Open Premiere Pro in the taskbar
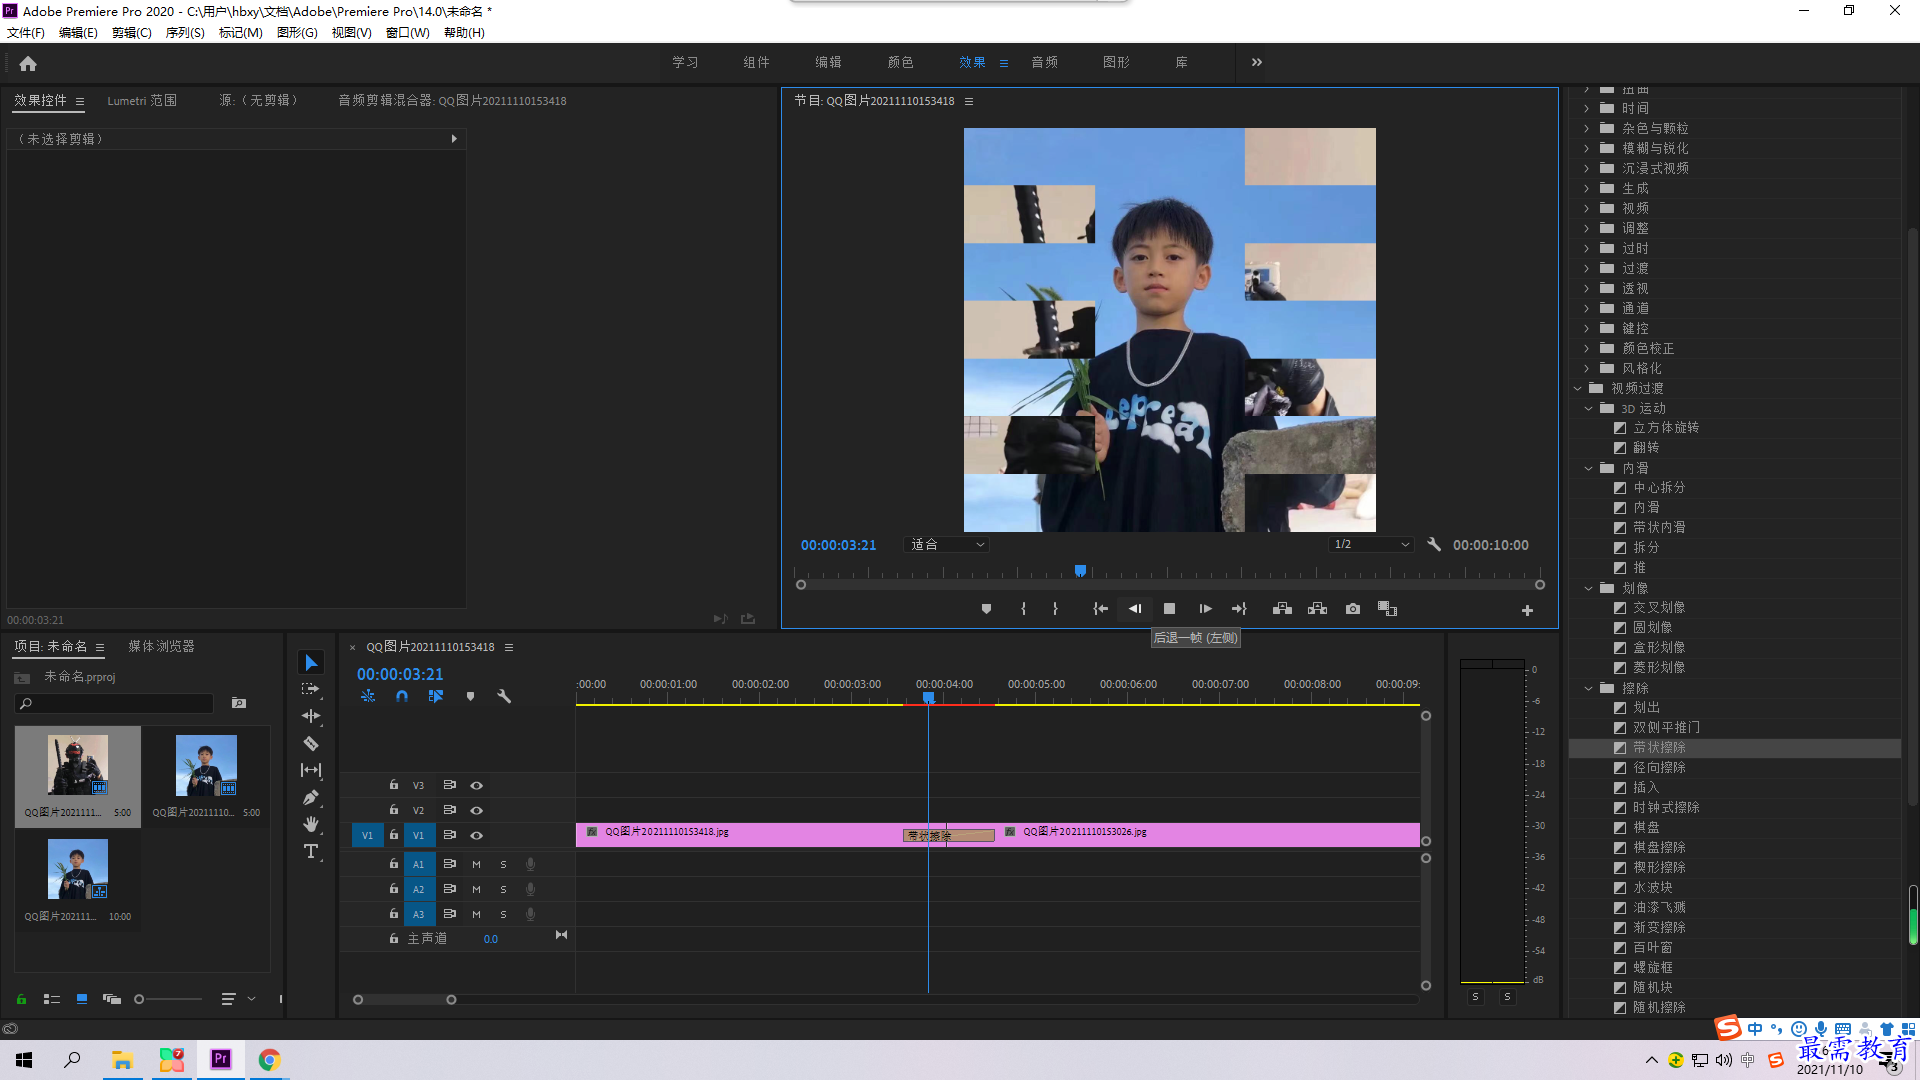Image resolution: width=1920 pixels, height=1080 pixels. 221,1059
